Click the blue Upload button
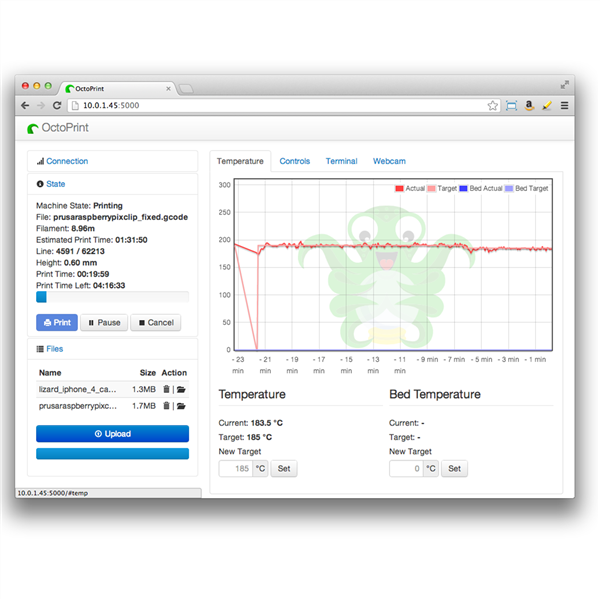Viewport: 600px width, 600px height. [x=112, y=434]
